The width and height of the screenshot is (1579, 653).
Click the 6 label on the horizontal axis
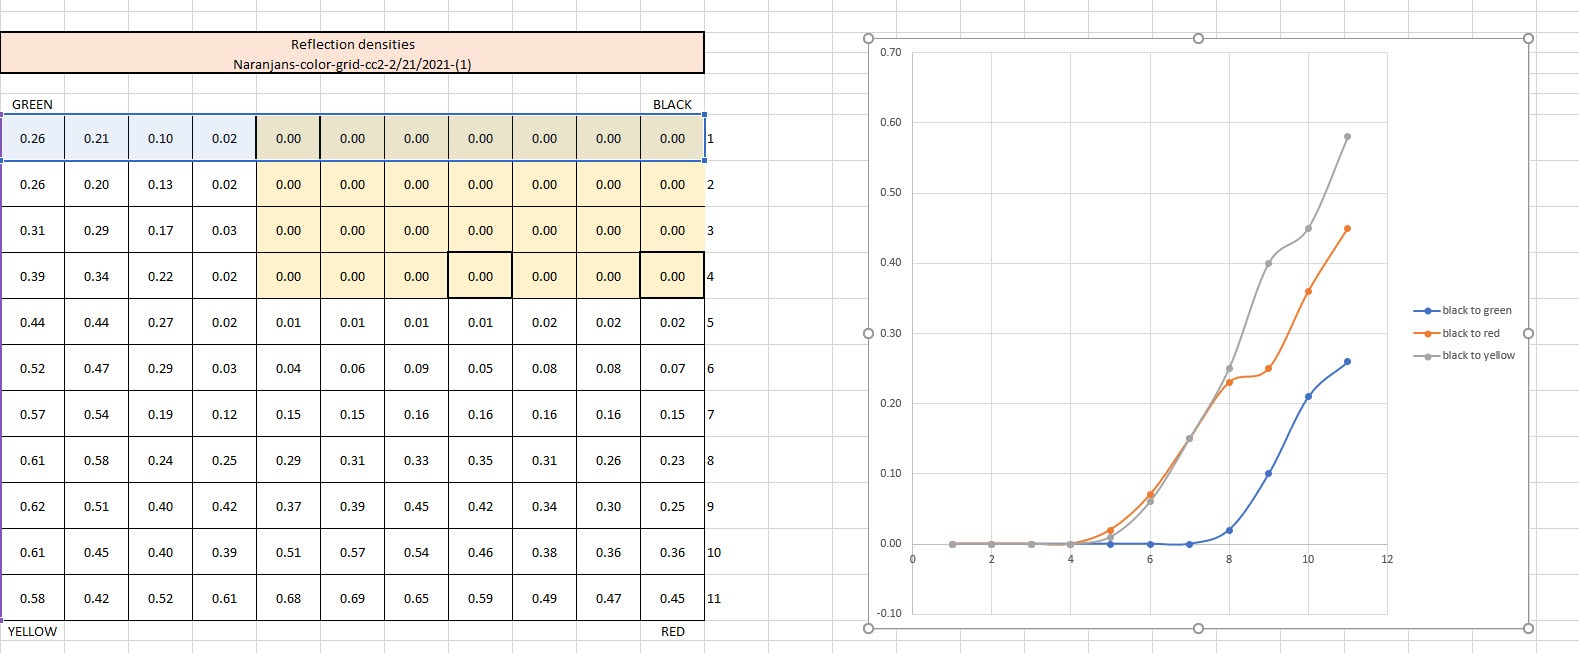(1150, 559)
